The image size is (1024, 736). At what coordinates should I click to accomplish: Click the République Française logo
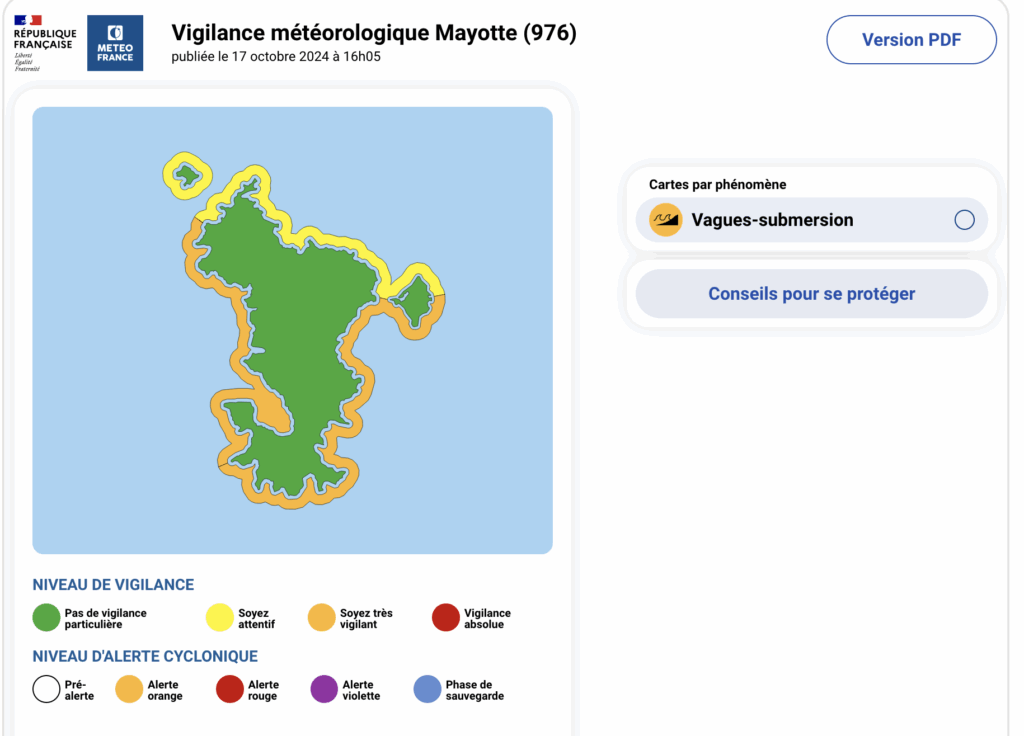44,43
